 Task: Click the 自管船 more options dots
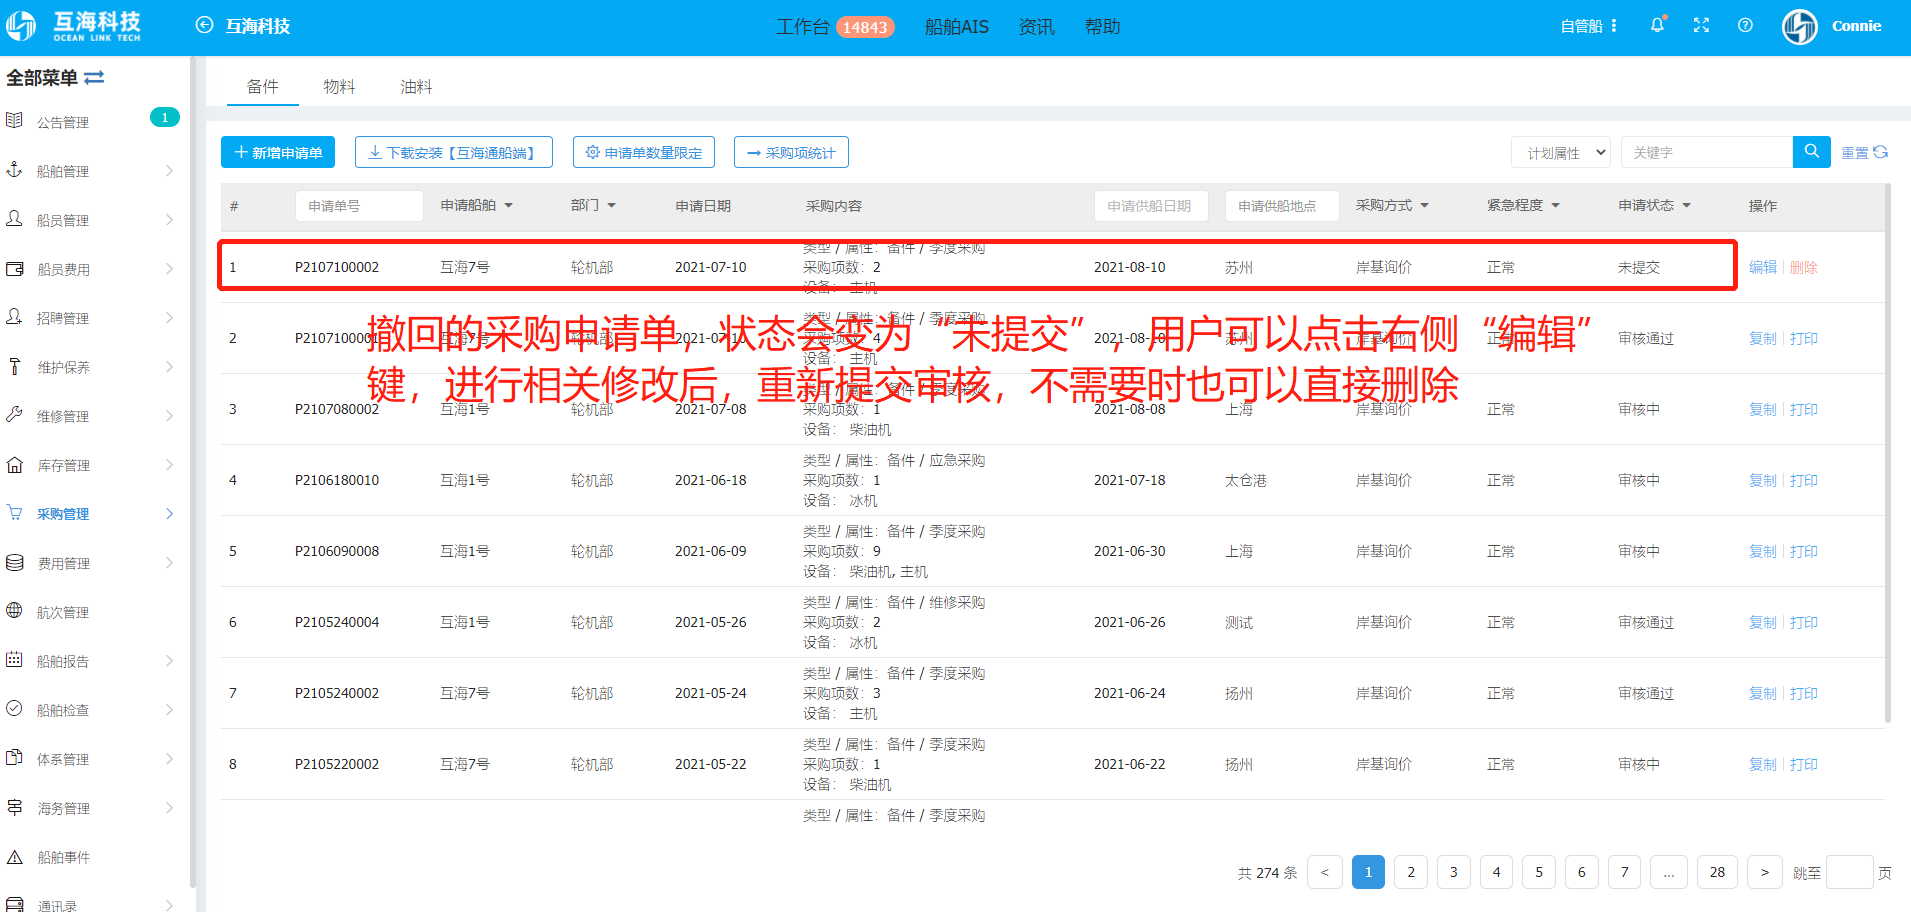1614,26
